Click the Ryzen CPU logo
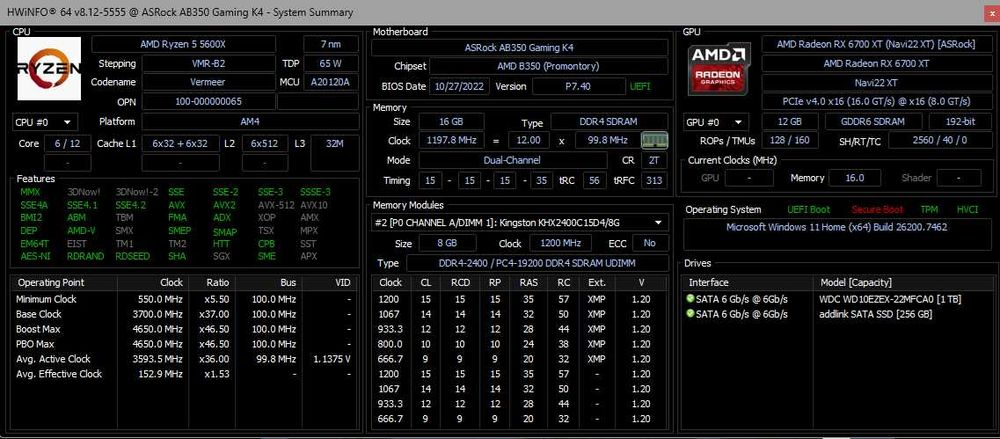 (x=49, y=68)
